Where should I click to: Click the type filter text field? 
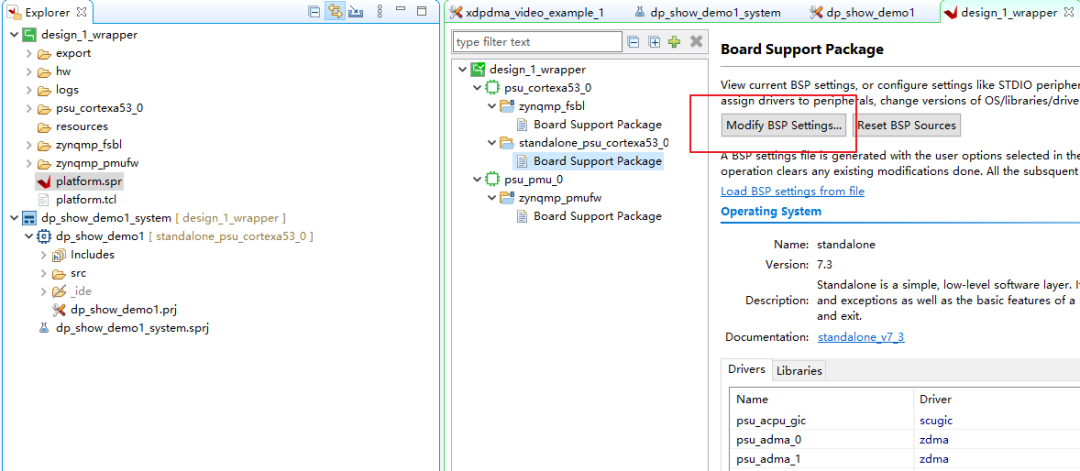pos(537,42)
